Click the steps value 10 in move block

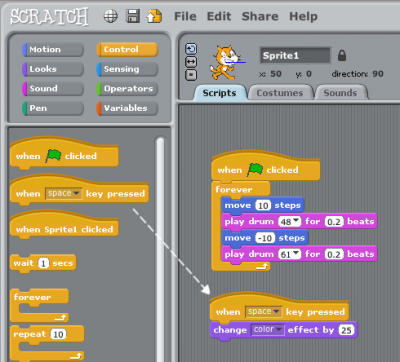coord(263,205)
